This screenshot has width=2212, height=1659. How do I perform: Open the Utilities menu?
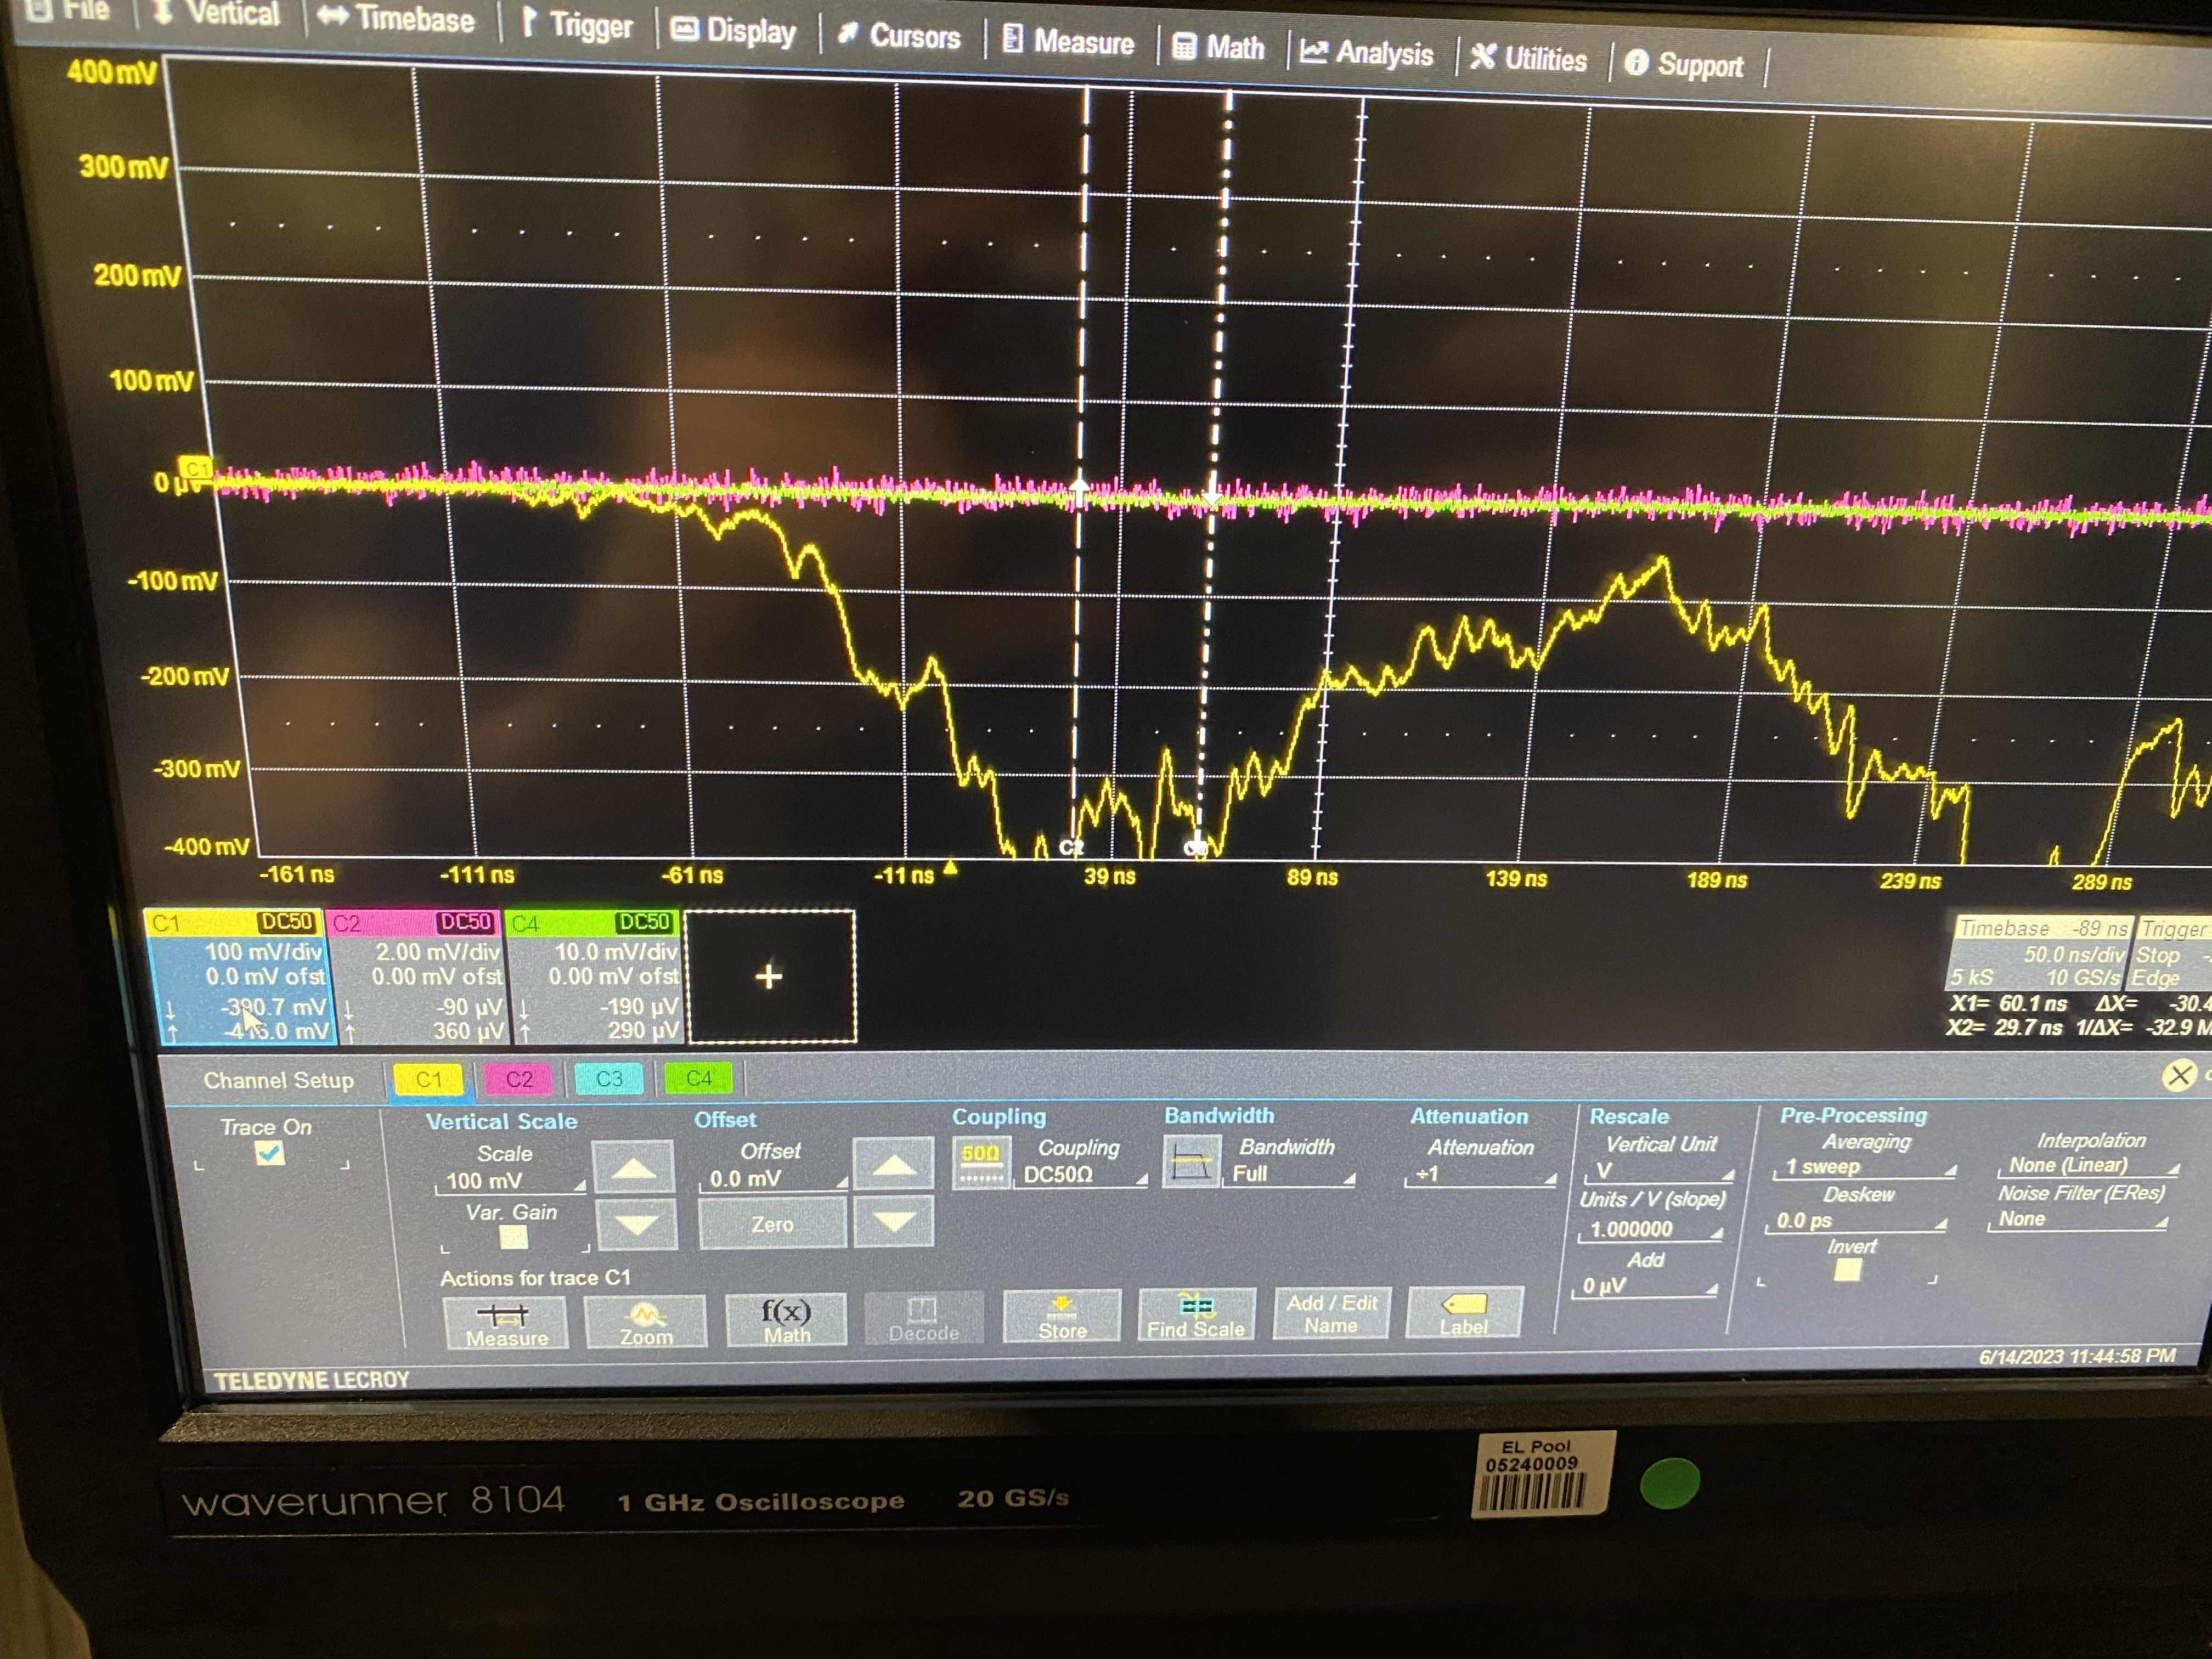pos(1529,59)
